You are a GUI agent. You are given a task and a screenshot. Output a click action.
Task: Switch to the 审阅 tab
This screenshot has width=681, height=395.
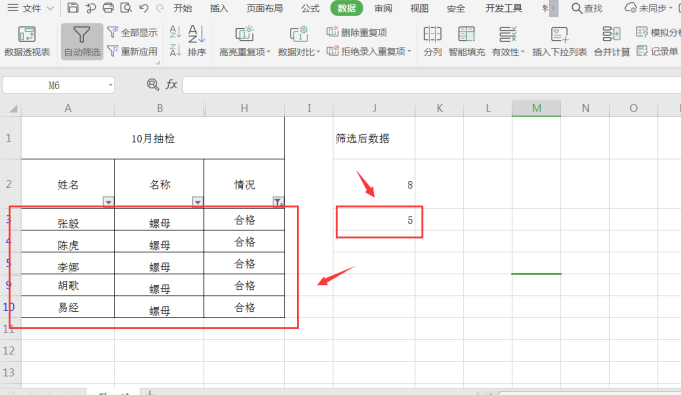[x=383, y=8]
